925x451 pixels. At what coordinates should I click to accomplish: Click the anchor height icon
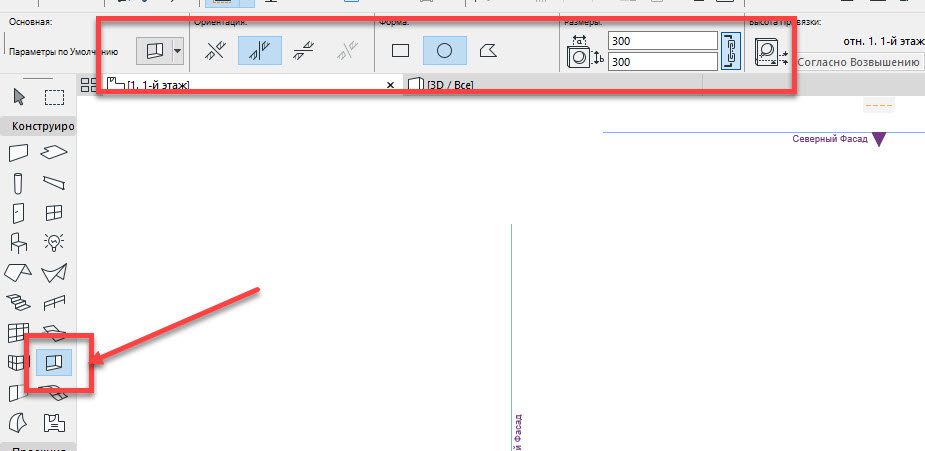772,53
